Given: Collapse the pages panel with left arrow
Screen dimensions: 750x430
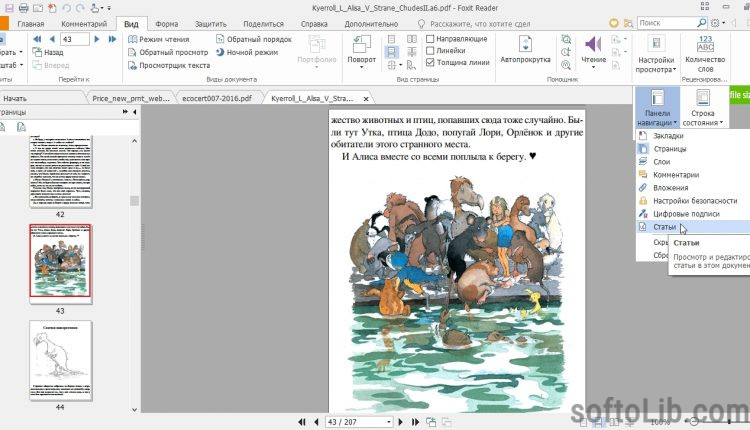Looking at the screenshot, I should pos(134,111).
